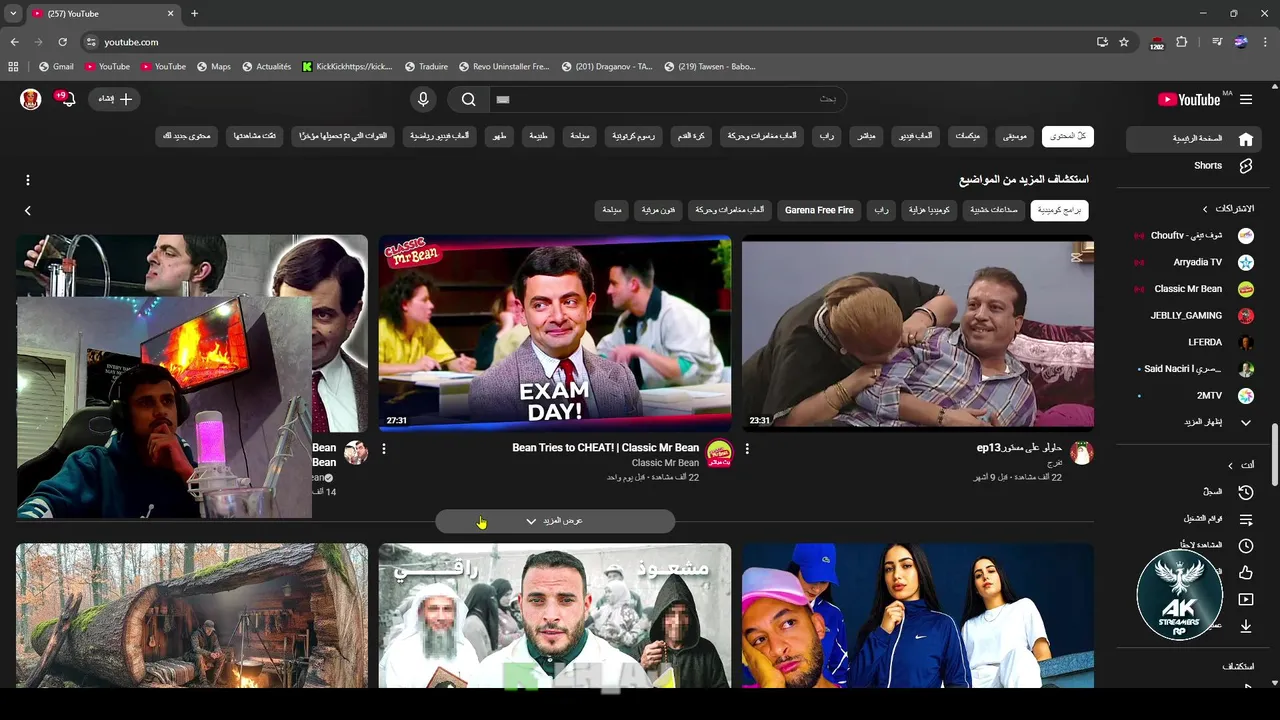The height and width of the screenshot is (720, 1280).
Task: Open Downloads arrow icon in sidebar
Action: [1245, 626]
